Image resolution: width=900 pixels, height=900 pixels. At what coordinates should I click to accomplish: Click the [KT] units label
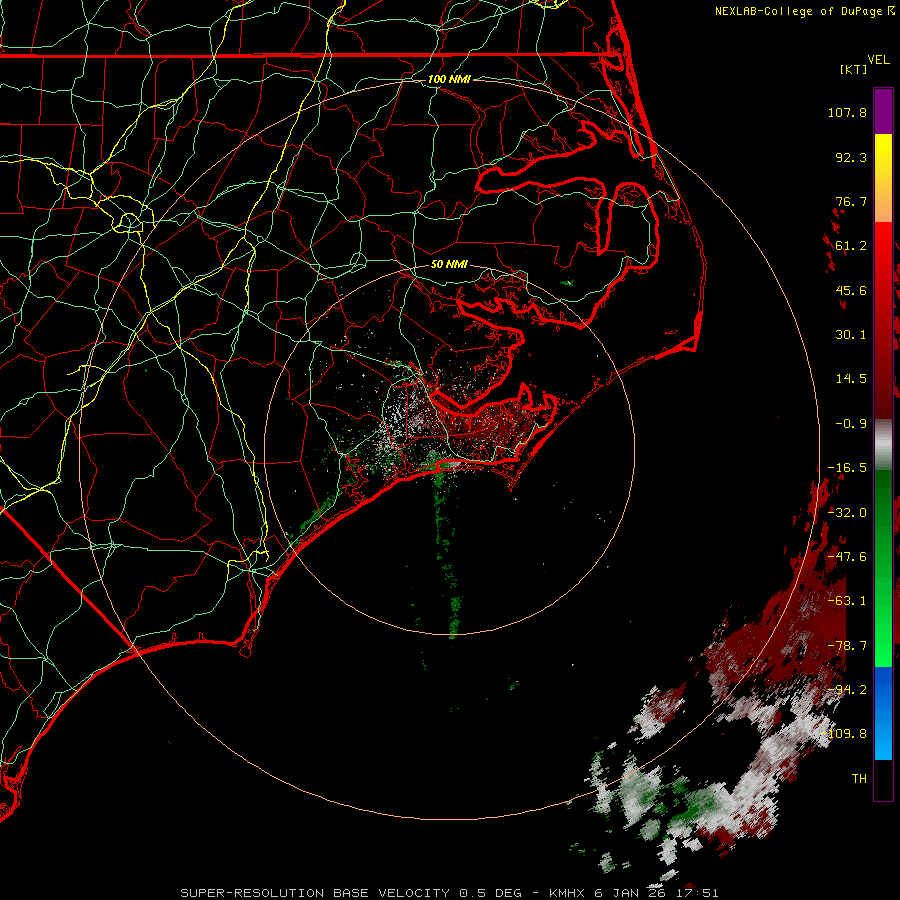(854, 69)
